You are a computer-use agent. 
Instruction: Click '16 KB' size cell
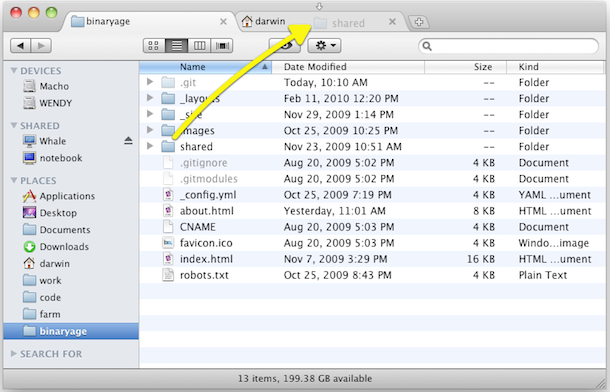(x=481, y=259)
